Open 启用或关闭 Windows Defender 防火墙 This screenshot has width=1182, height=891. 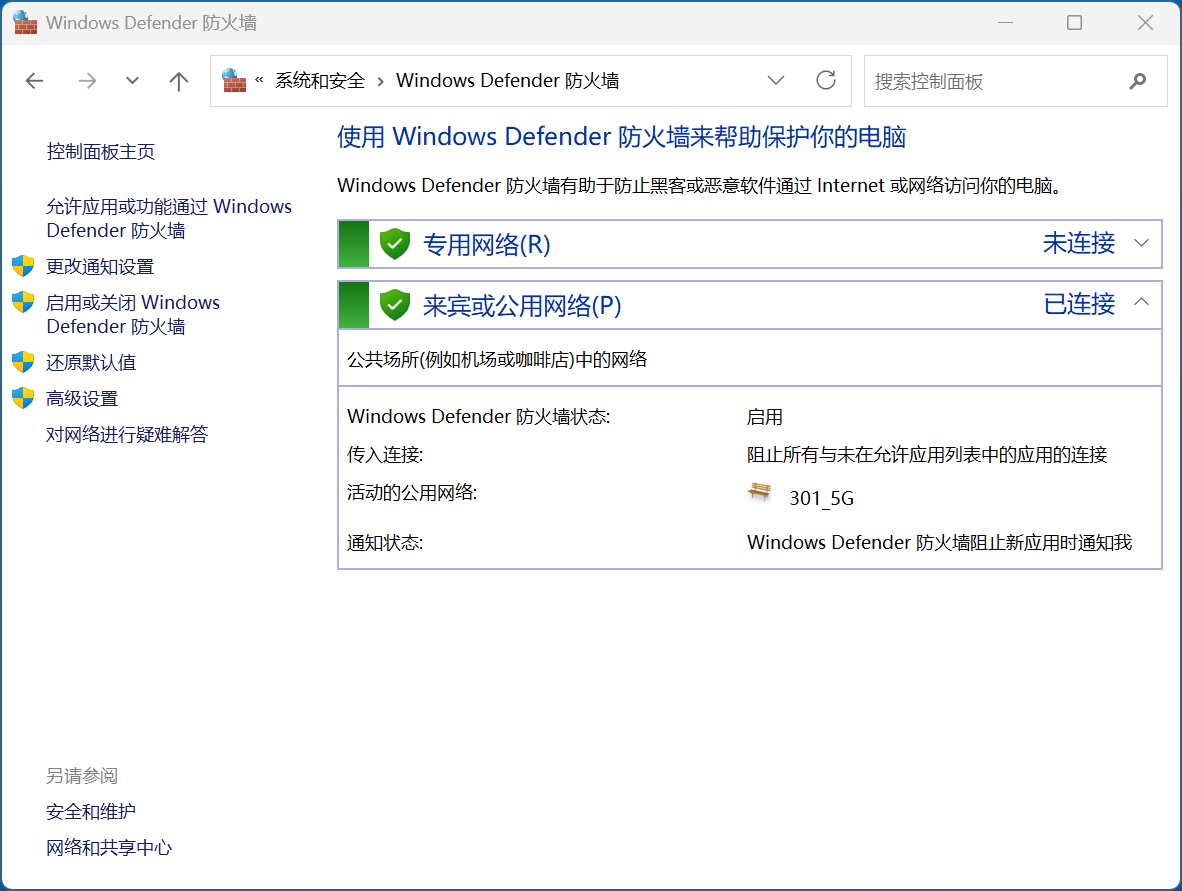(x=133, y=314)
